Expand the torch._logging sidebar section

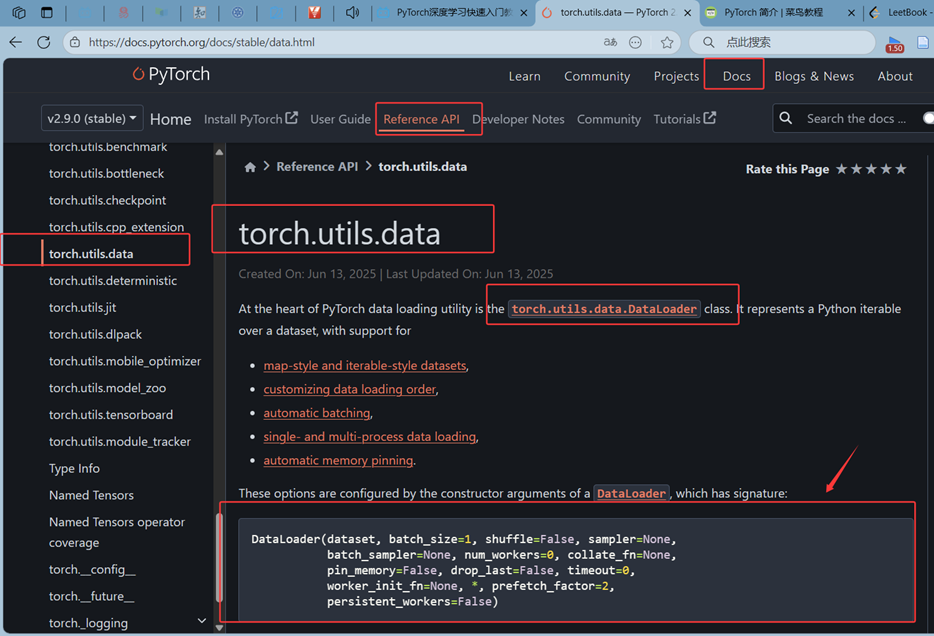202,621
